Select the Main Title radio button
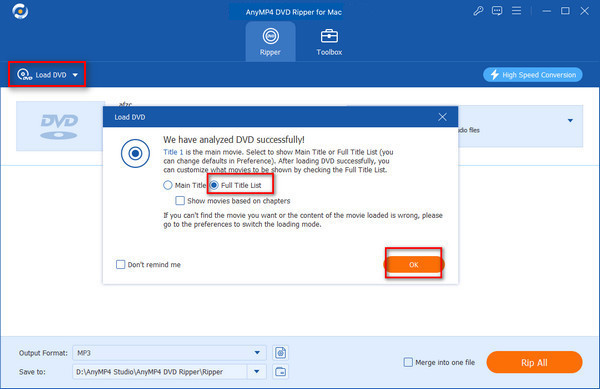The width and height of the screenshot is (600, 389). pyautogui.click(x=168, y=185)
